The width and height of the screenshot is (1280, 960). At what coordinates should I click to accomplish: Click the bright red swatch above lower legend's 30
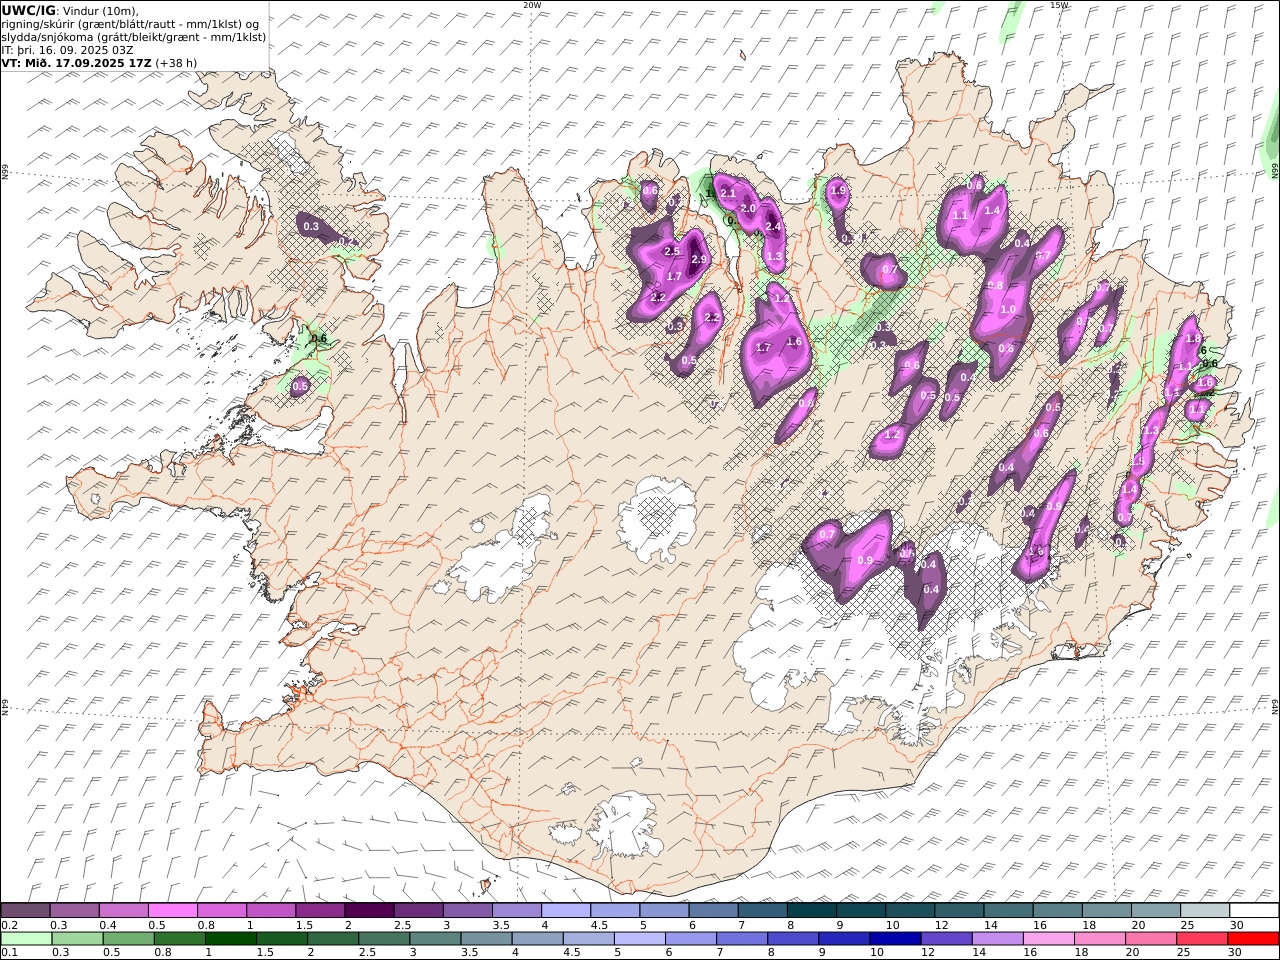click(1253, 939)
